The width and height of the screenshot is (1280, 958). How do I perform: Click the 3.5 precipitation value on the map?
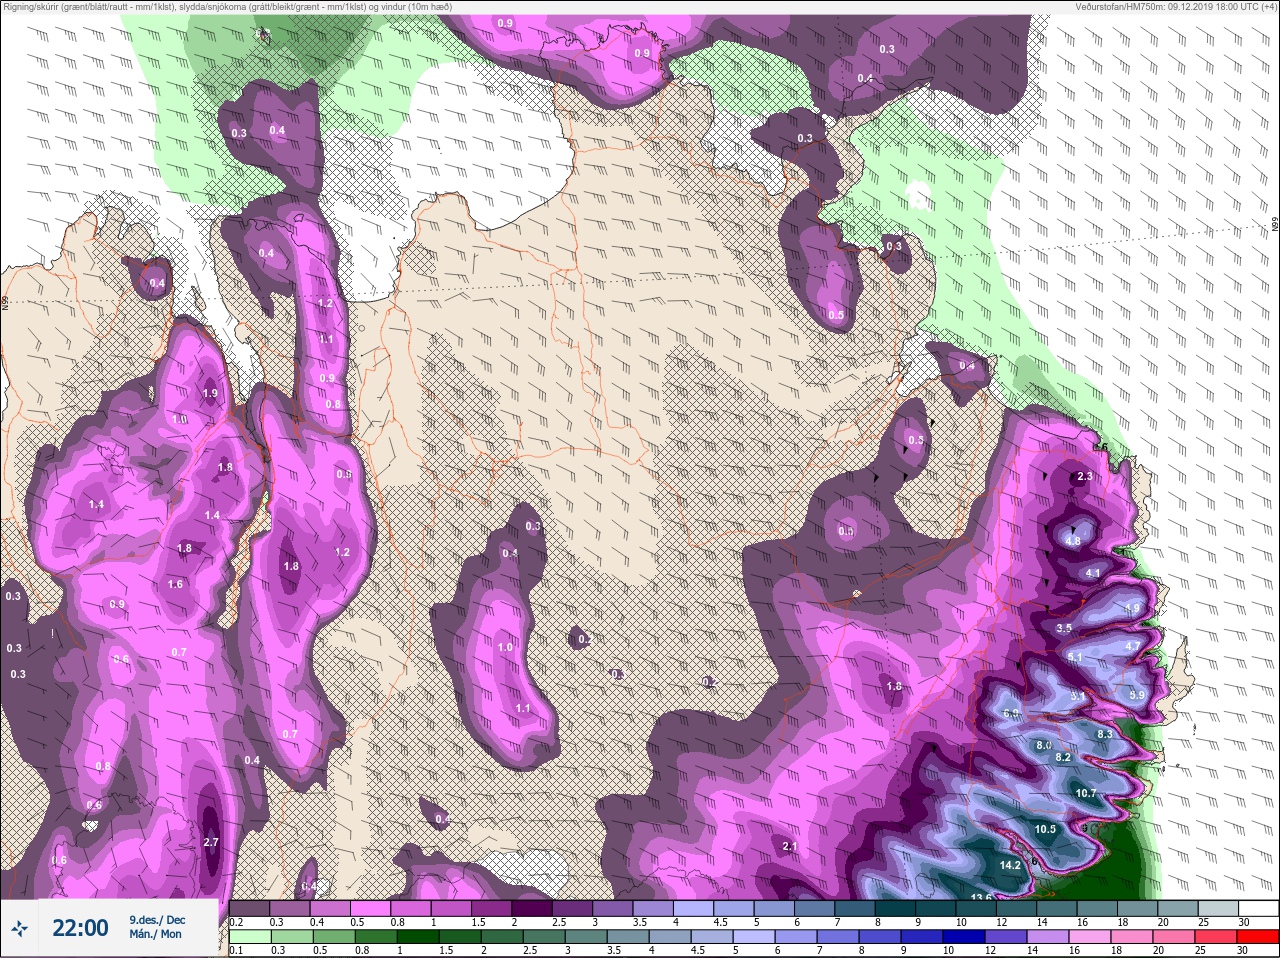point(1064,628)
